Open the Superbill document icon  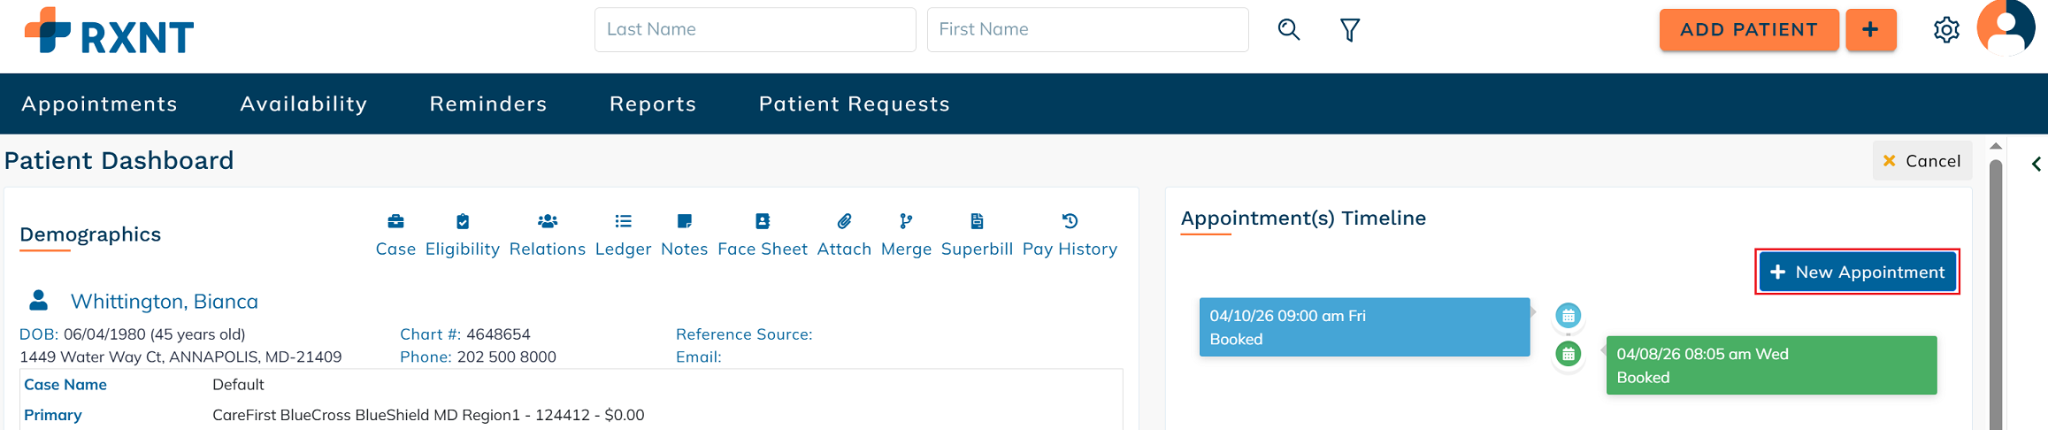(x=977, y=222)
